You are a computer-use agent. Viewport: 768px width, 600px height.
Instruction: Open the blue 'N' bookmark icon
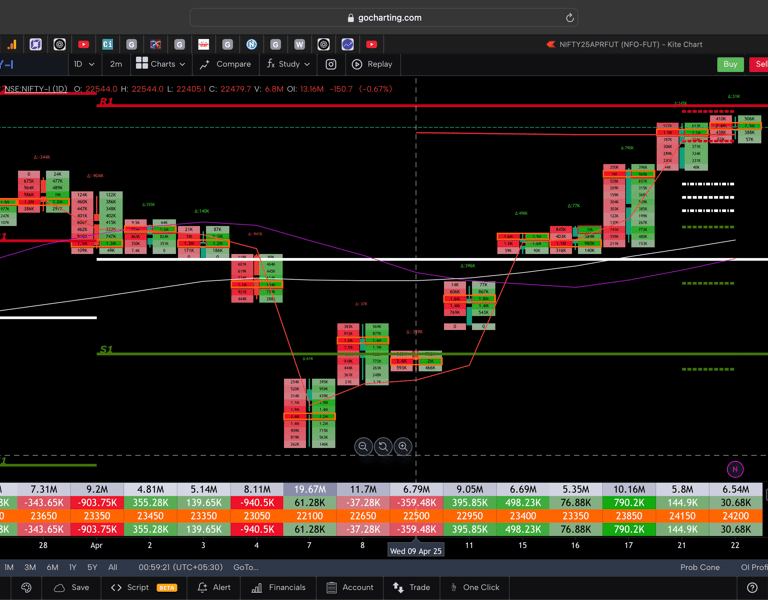[251, 45]
